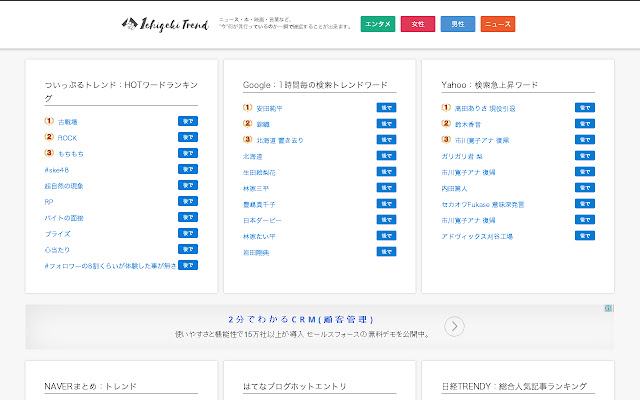Open the 生田絵梨花 Google trend link

point(259,173)
